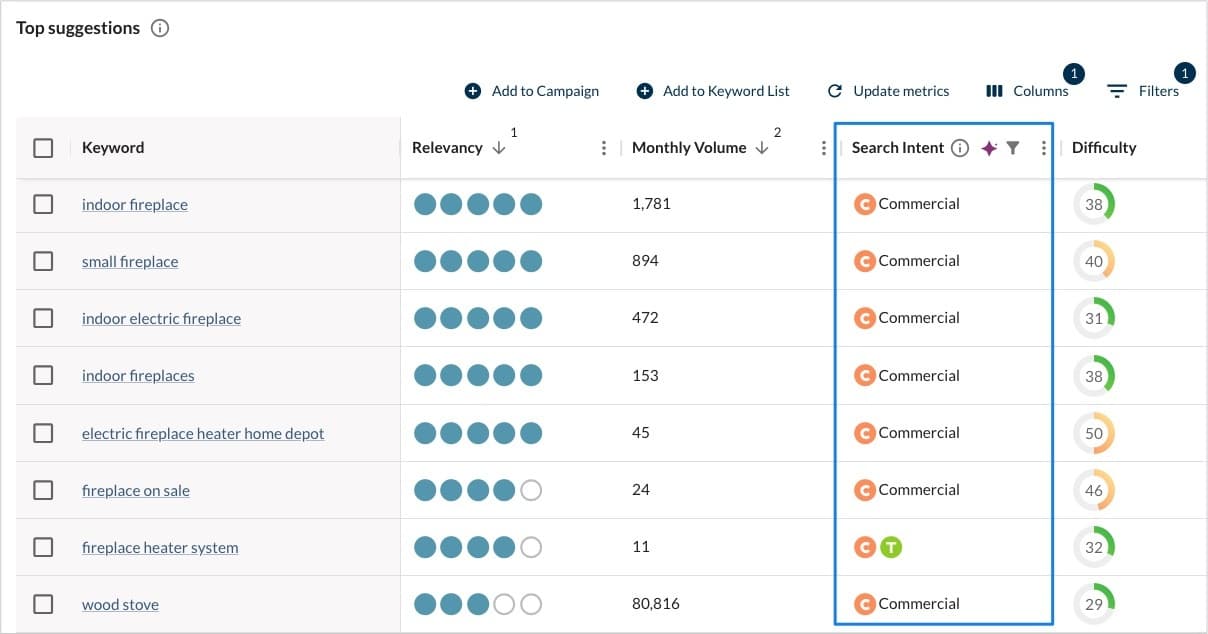Toggle the select-all checkbox in header
The height and width of the screenshot is (634, 1208).
point(43,148)
